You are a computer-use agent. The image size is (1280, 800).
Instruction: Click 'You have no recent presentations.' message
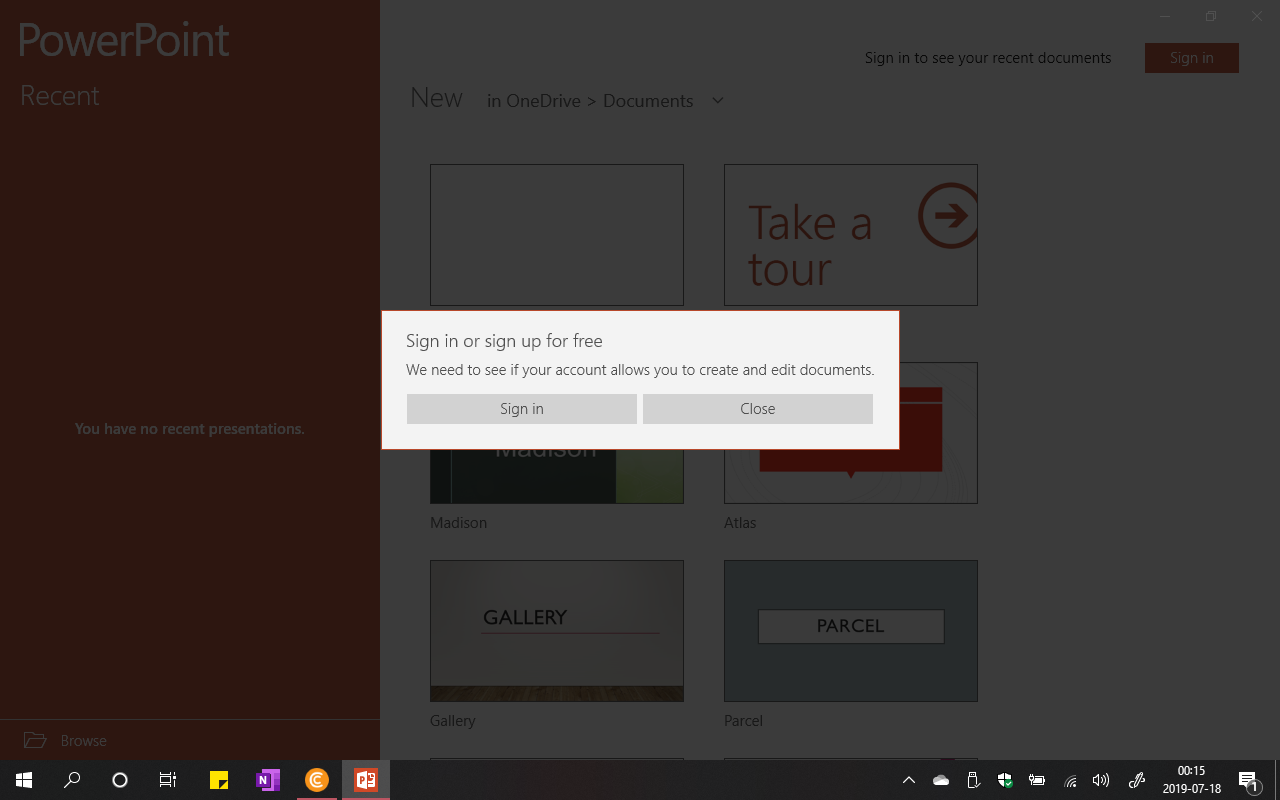(190, 429)
